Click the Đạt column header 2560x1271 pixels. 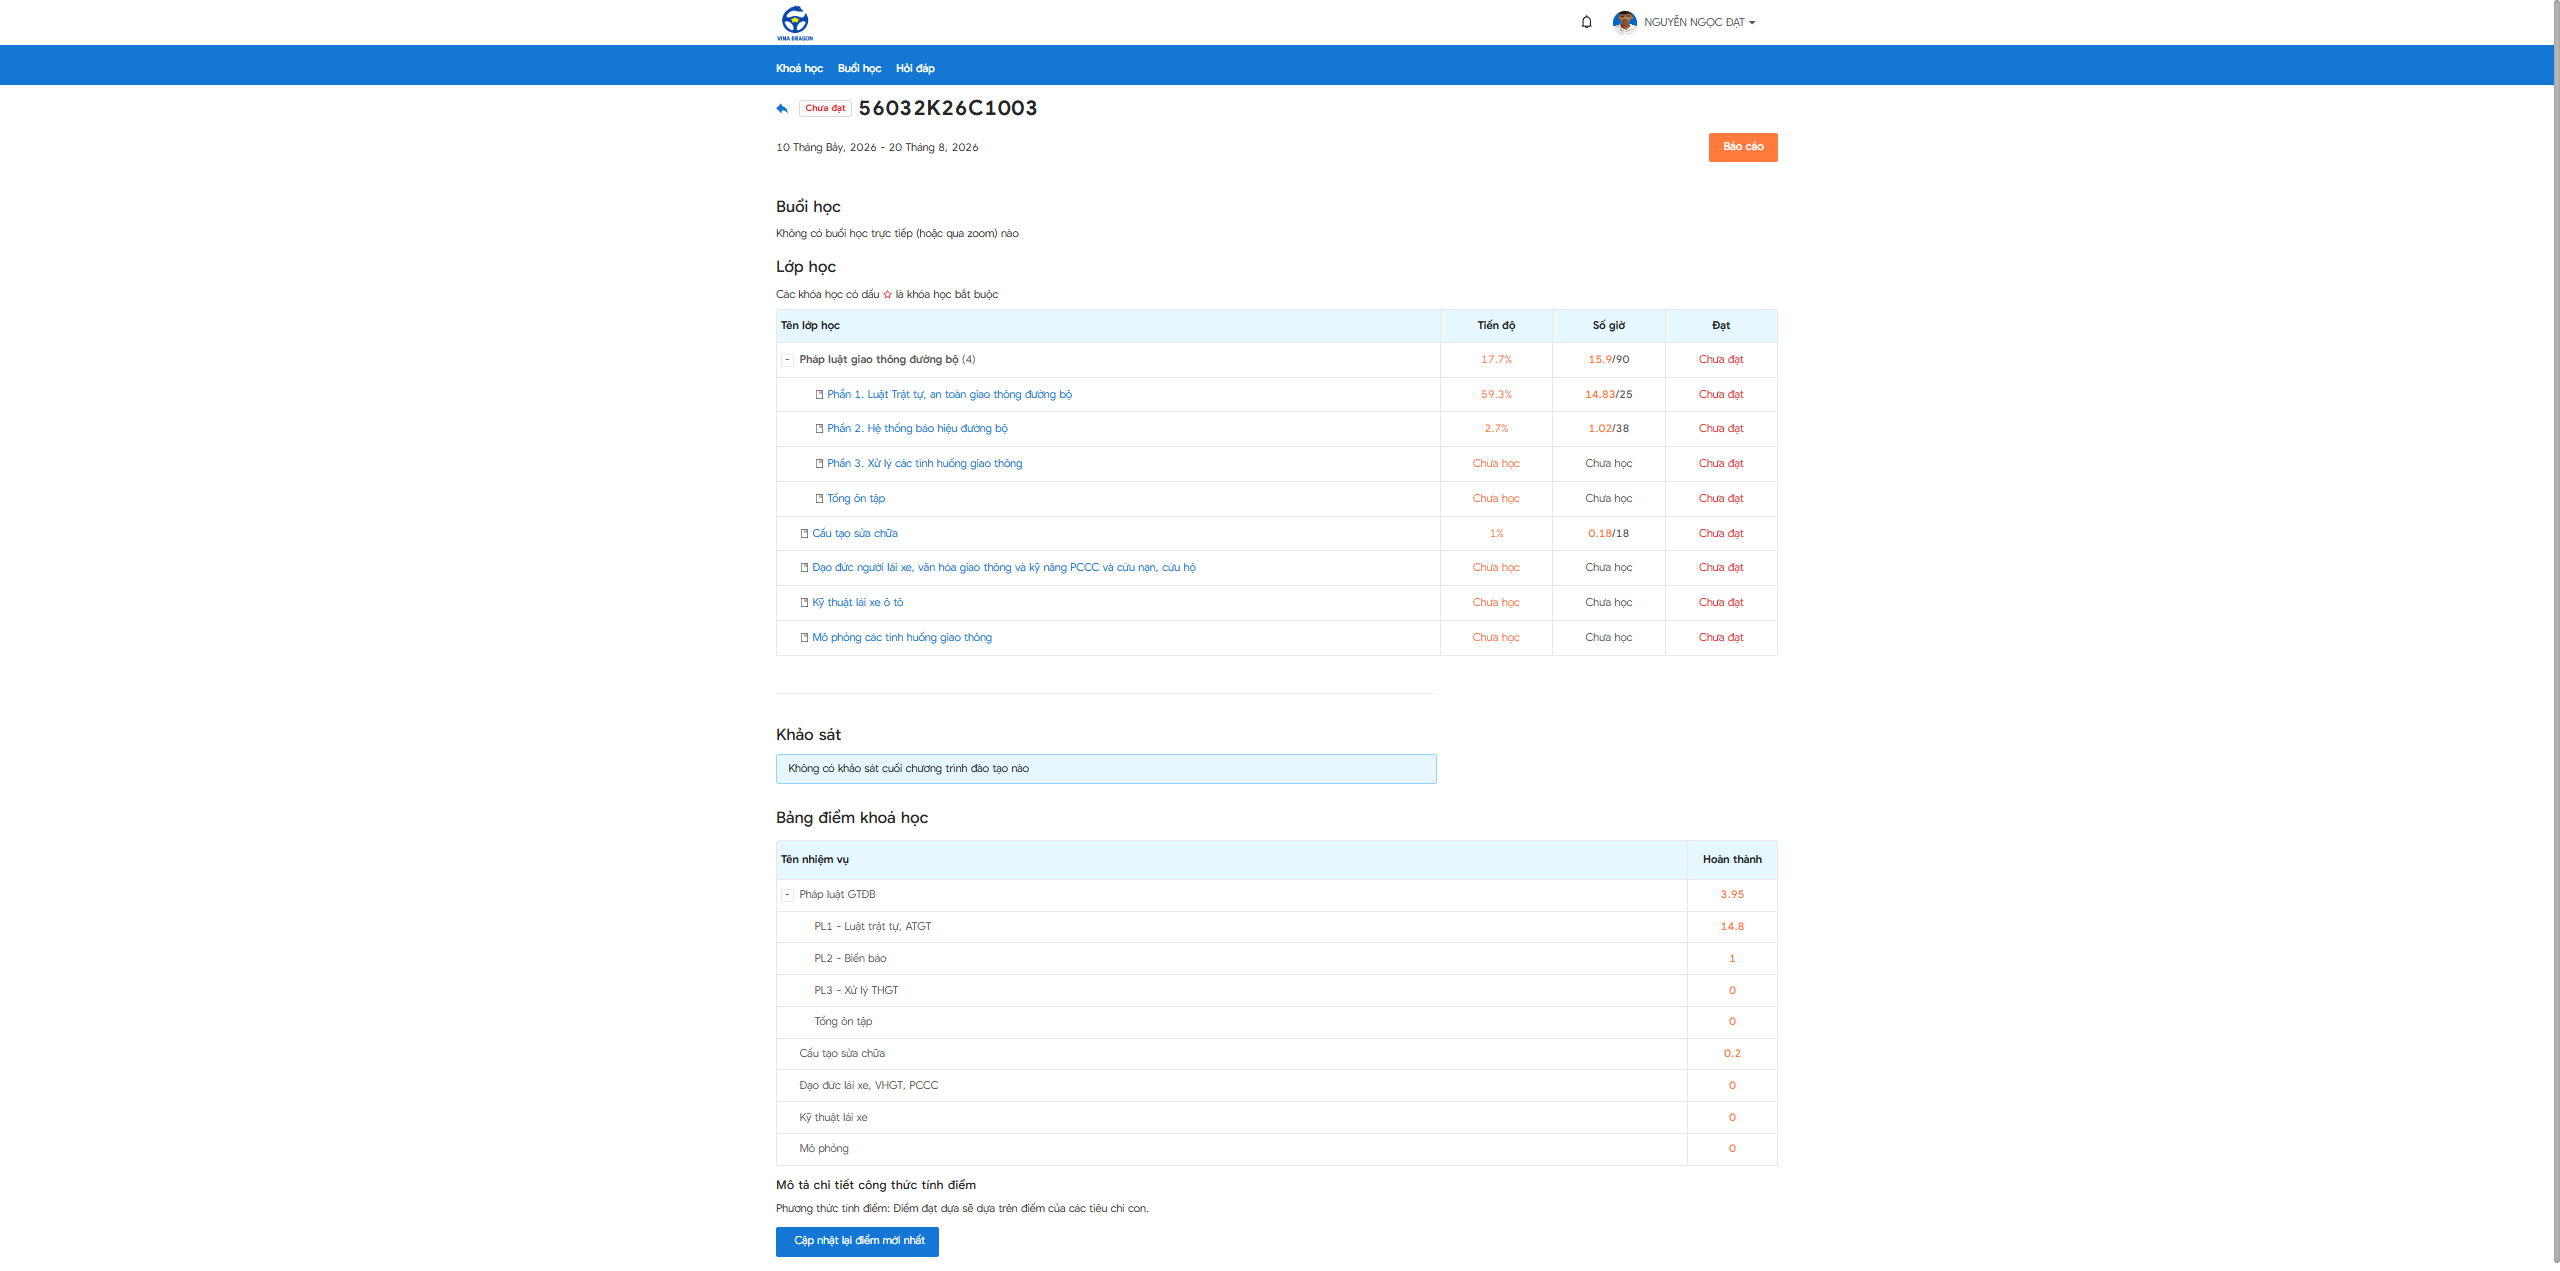1720,325
